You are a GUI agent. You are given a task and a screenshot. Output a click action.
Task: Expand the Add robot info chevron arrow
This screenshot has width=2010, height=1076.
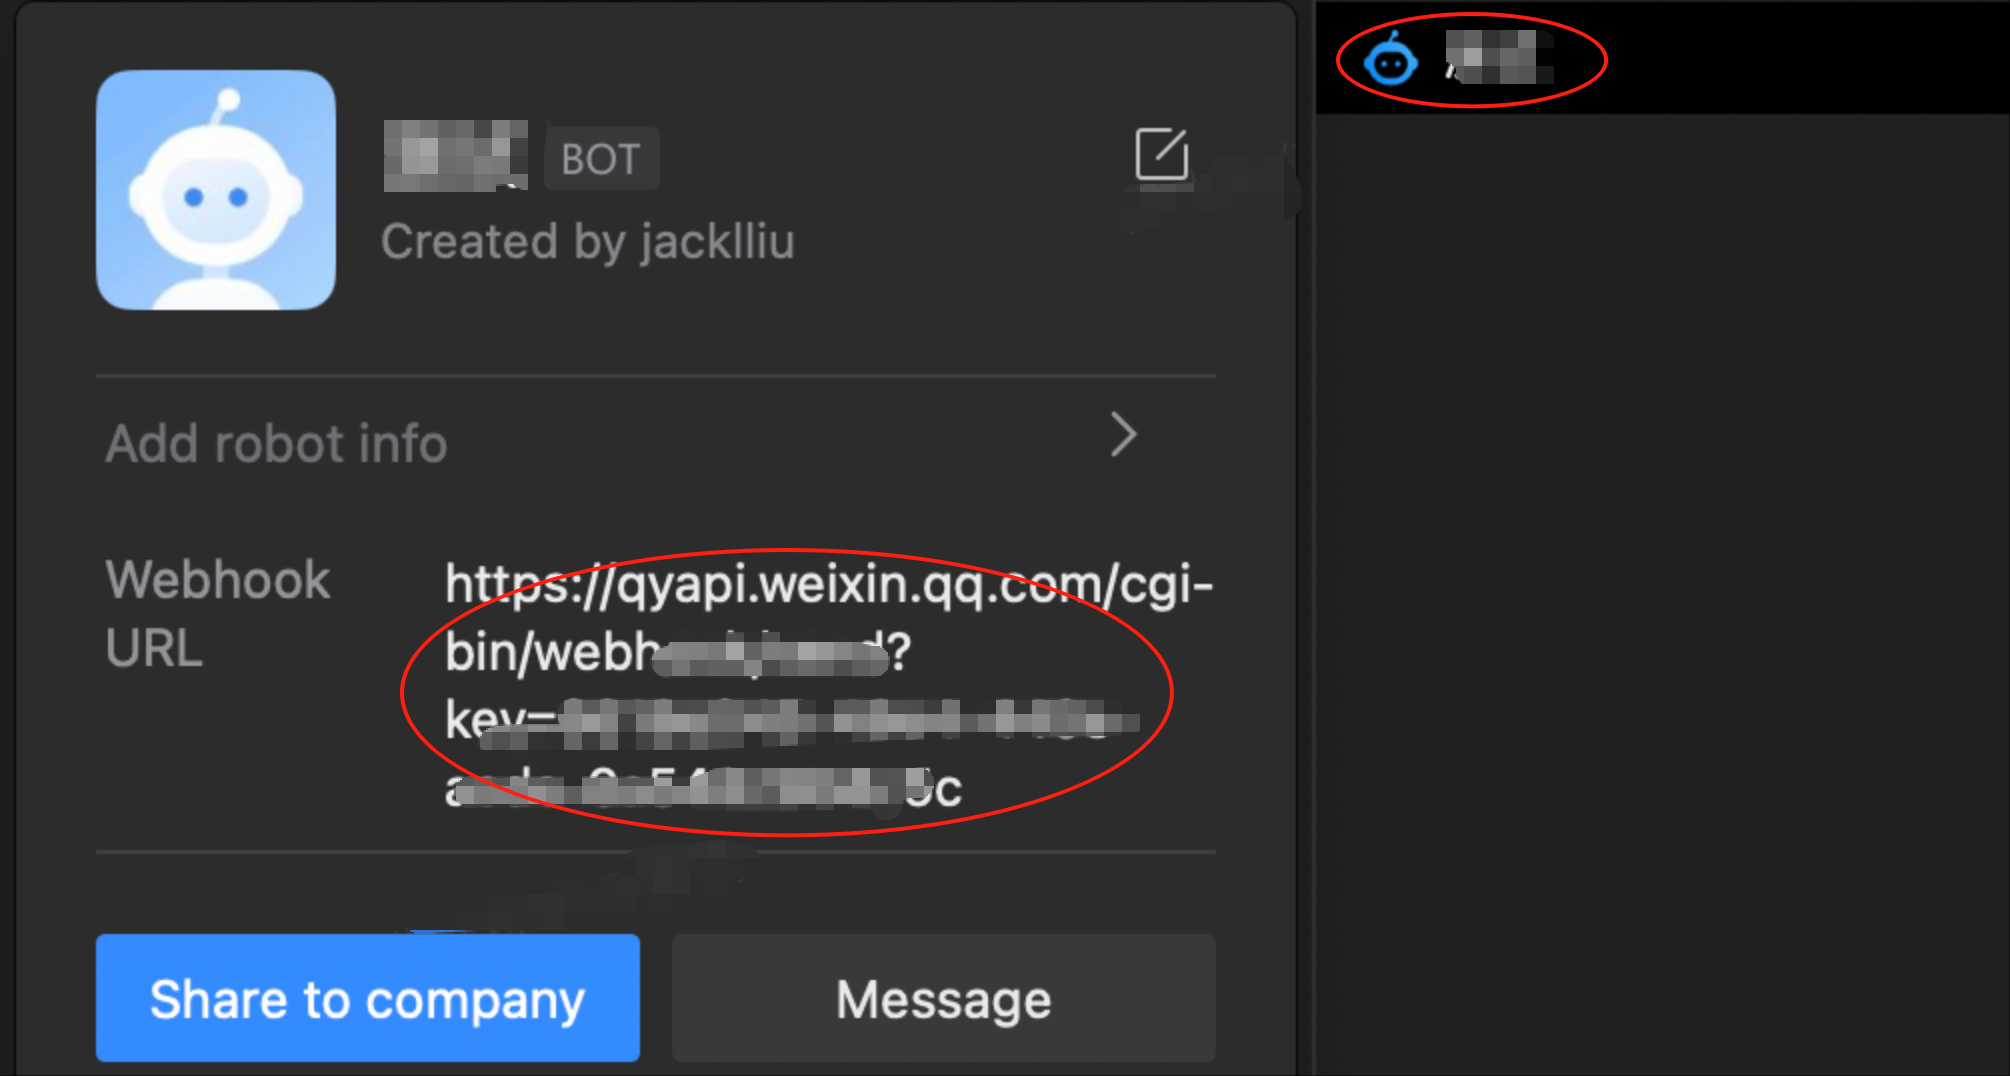pyautogui.click(x=1124, y=435)
